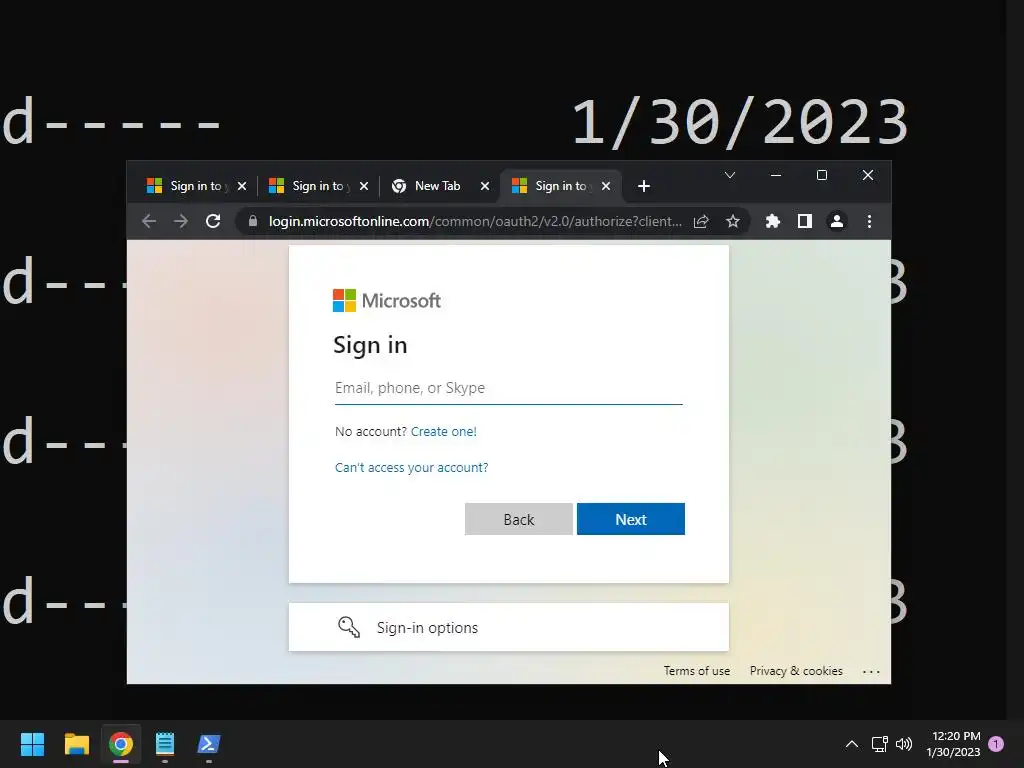Reload the Microsoft login page
Viewport: 1024px width, 768px height.
pyautogui.click(x=213, y=221)
